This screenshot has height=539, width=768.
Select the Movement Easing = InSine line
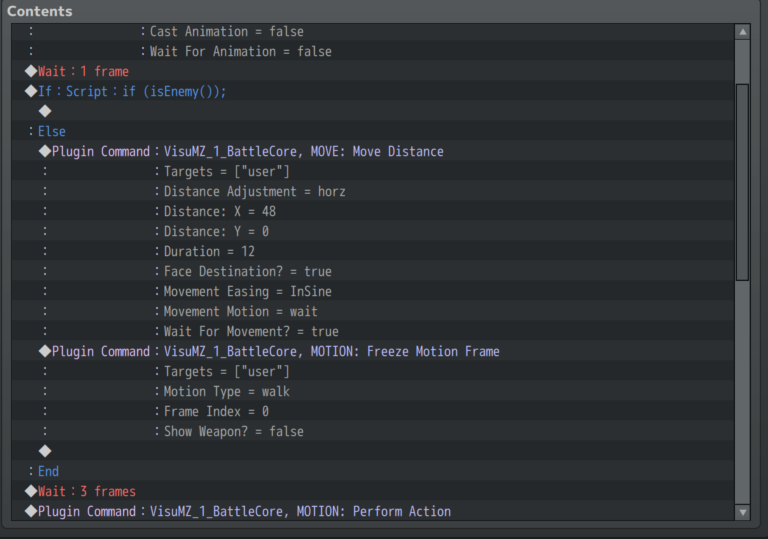coord(373,291)
